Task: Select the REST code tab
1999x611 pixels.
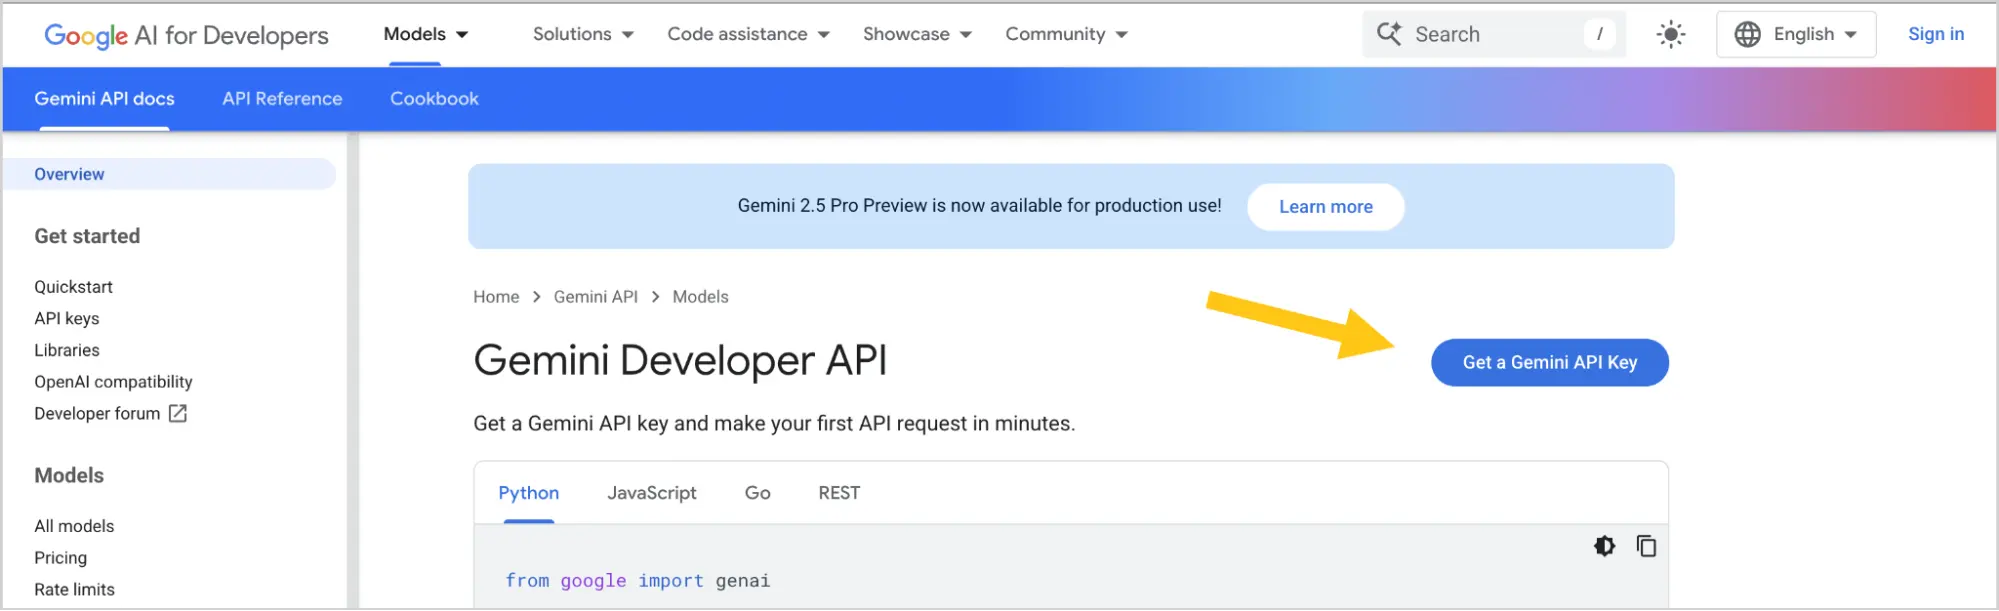Action: point(839,493)
